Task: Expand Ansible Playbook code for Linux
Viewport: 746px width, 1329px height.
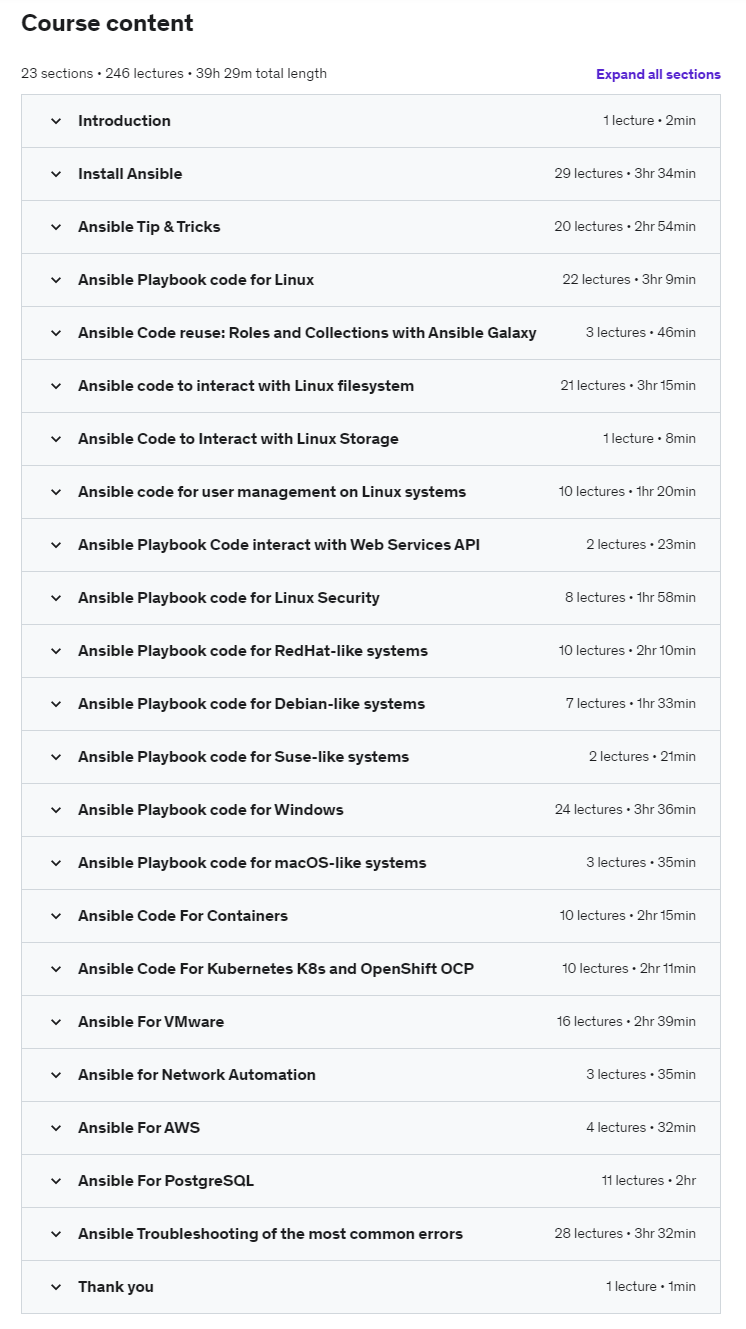Action: pos(196,280)
